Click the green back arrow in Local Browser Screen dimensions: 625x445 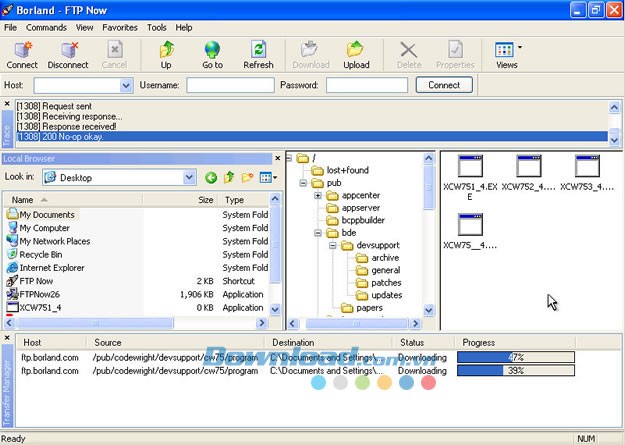(211, 178)
